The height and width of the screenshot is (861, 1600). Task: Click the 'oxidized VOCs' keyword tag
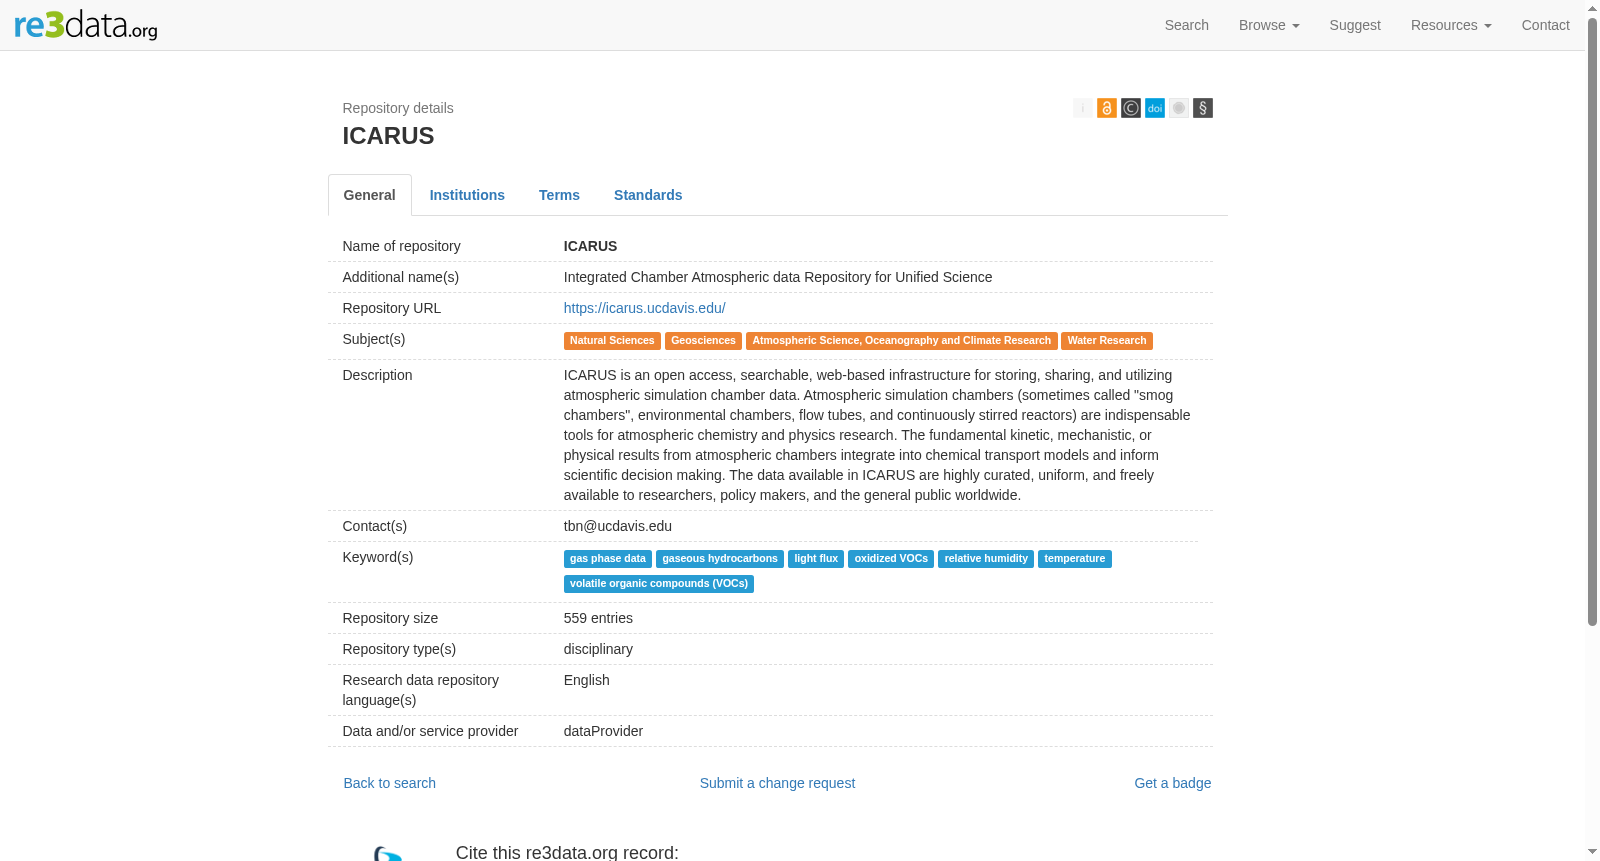pos(891,559)
